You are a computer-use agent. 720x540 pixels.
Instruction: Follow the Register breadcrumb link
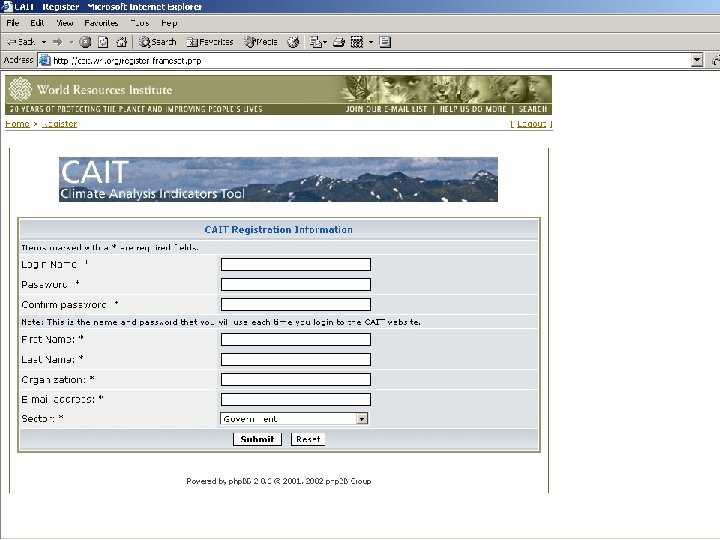pyautogui.click(x=60, y=124)
